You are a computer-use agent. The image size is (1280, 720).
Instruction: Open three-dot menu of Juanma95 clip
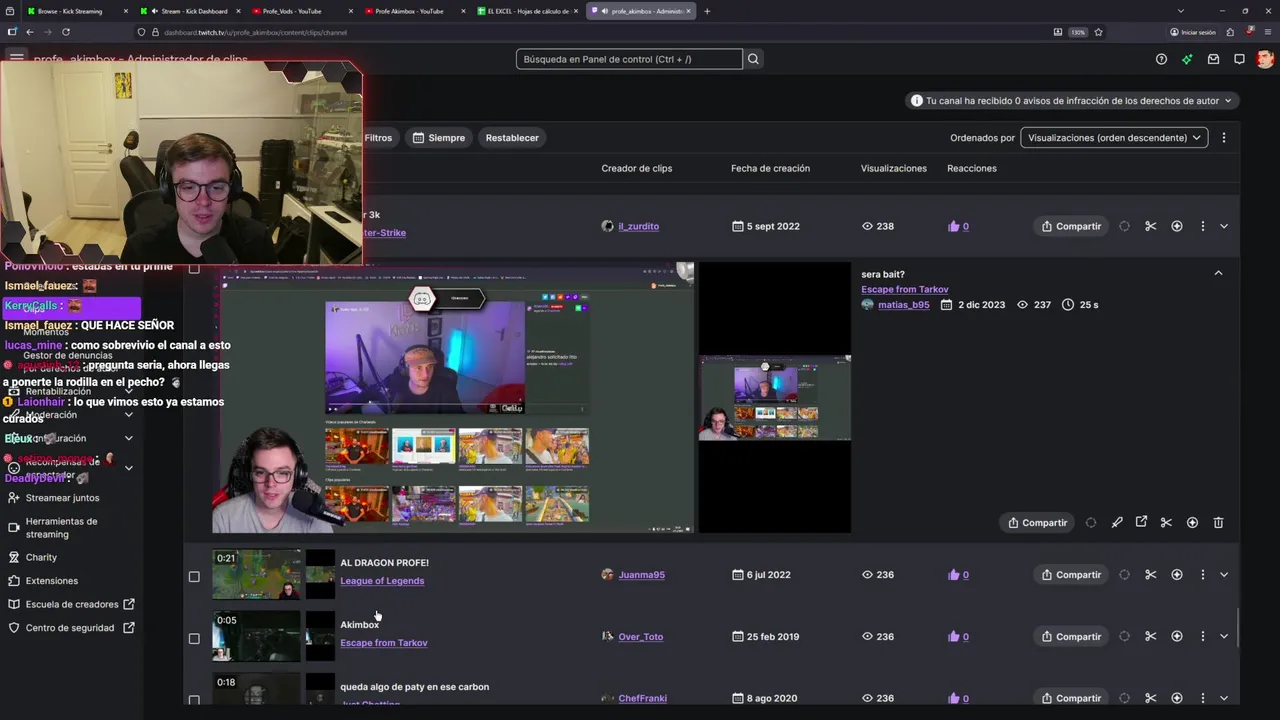pos(1203,575)
